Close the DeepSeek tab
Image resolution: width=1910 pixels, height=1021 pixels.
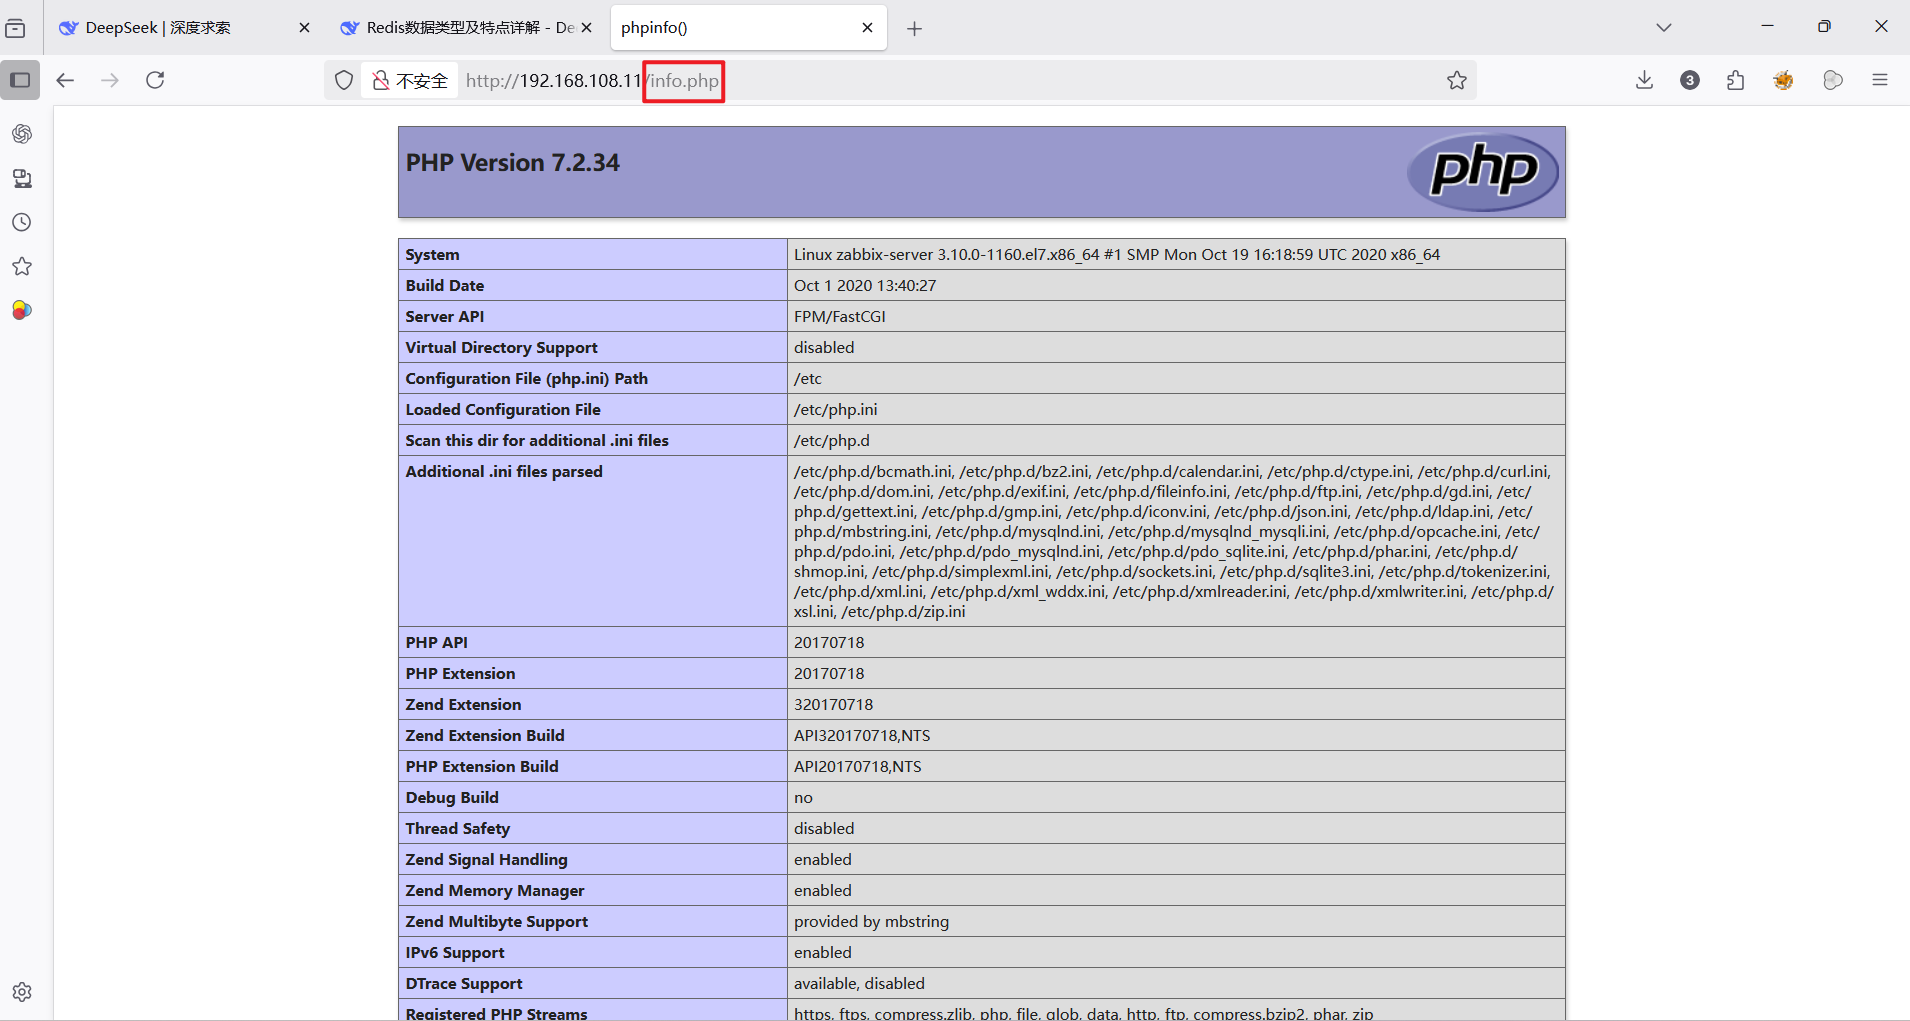[304, 28]
